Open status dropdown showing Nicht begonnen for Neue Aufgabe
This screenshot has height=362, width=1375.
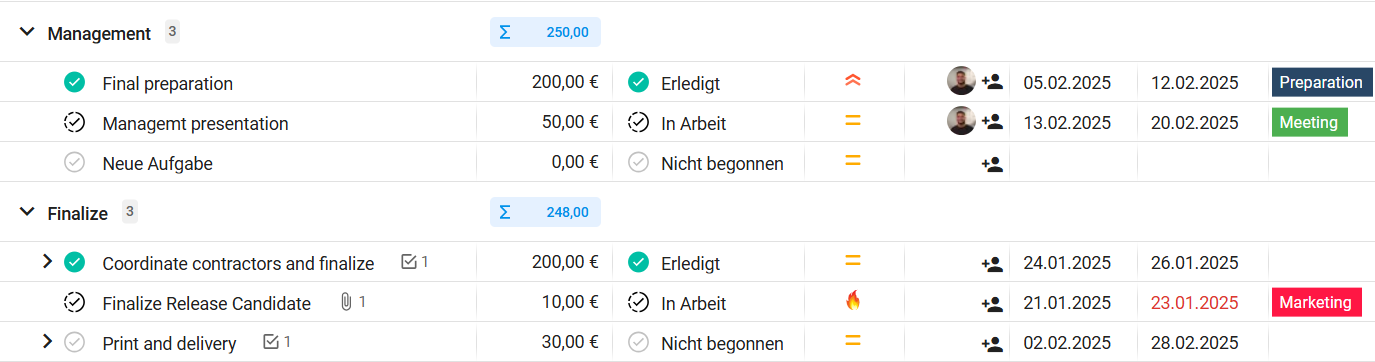(x=708, y=163)
